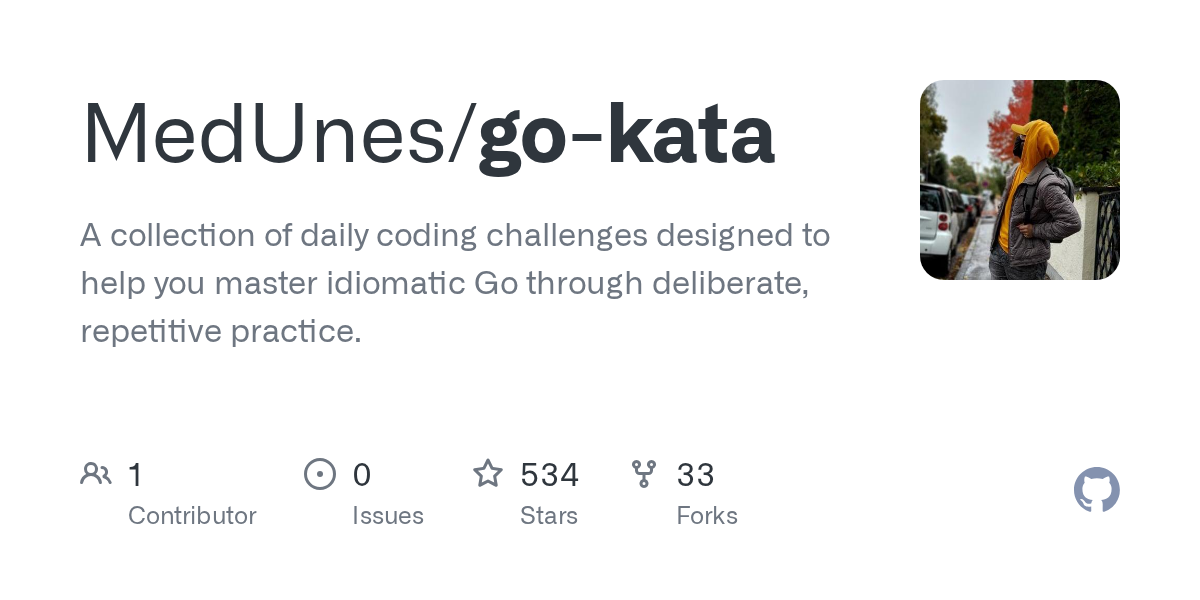
Task: Click the contributors people icon
Action: point(96,474)
